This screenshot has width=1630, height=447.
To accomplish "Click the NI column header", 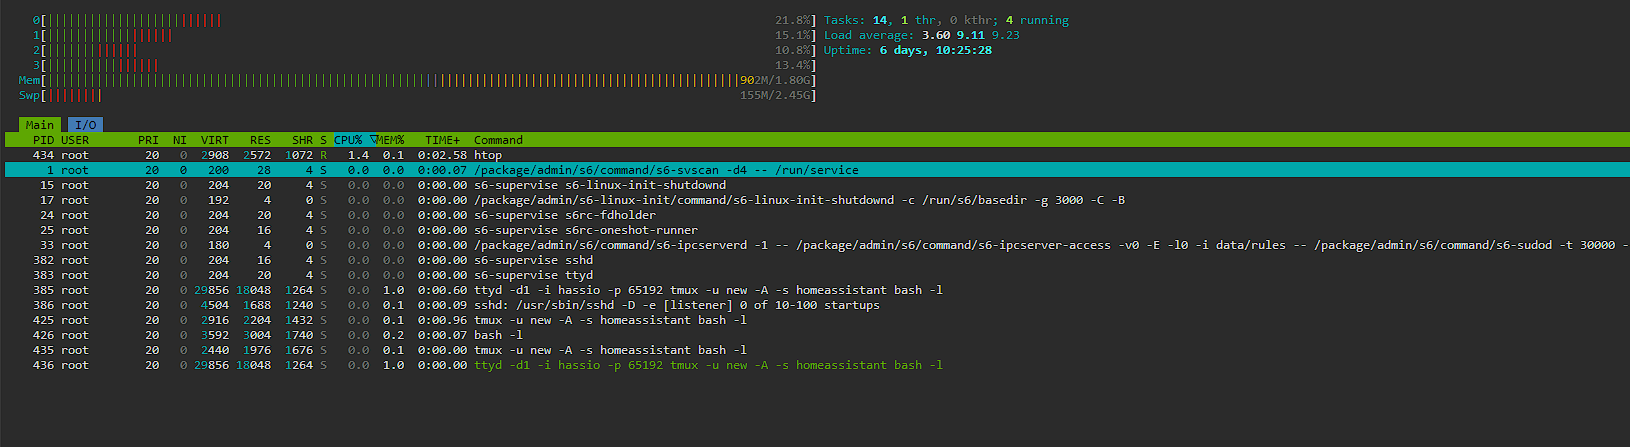I will coord(180,140).
